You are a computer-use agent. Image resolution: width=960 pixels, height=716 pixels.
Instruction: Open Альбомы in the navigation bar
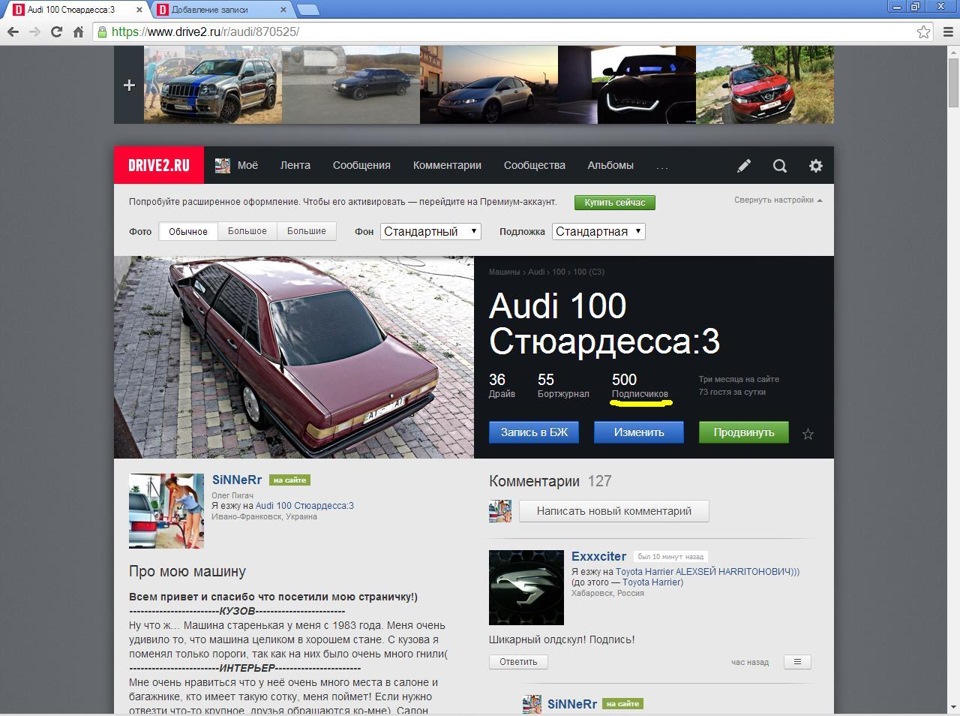pyautogui.click(x=610, y=165)
